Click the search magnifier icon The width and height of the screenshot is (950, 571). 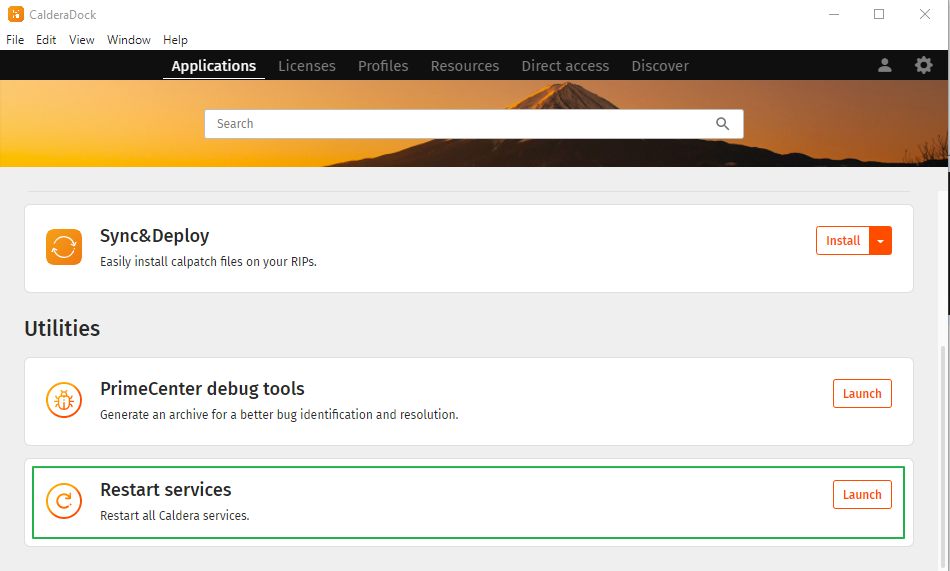coord(723,124)
